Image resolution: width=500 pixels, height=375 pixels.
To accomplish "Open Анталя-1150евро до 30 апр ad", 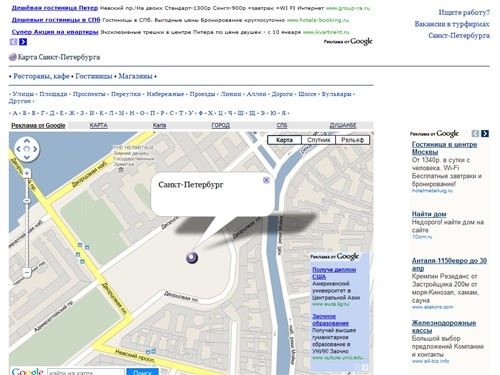I will coord(449,264).
